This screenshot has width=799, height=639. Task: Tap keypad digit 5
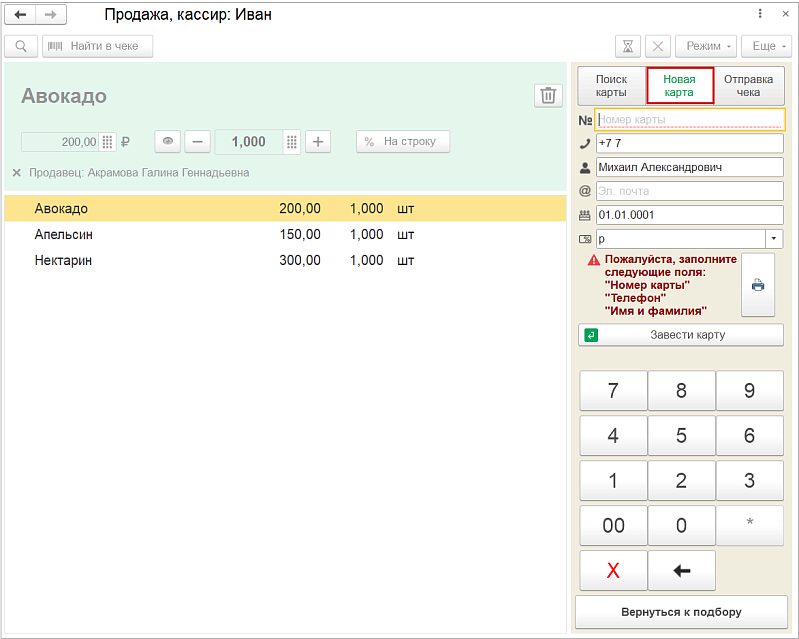(681, 436)
